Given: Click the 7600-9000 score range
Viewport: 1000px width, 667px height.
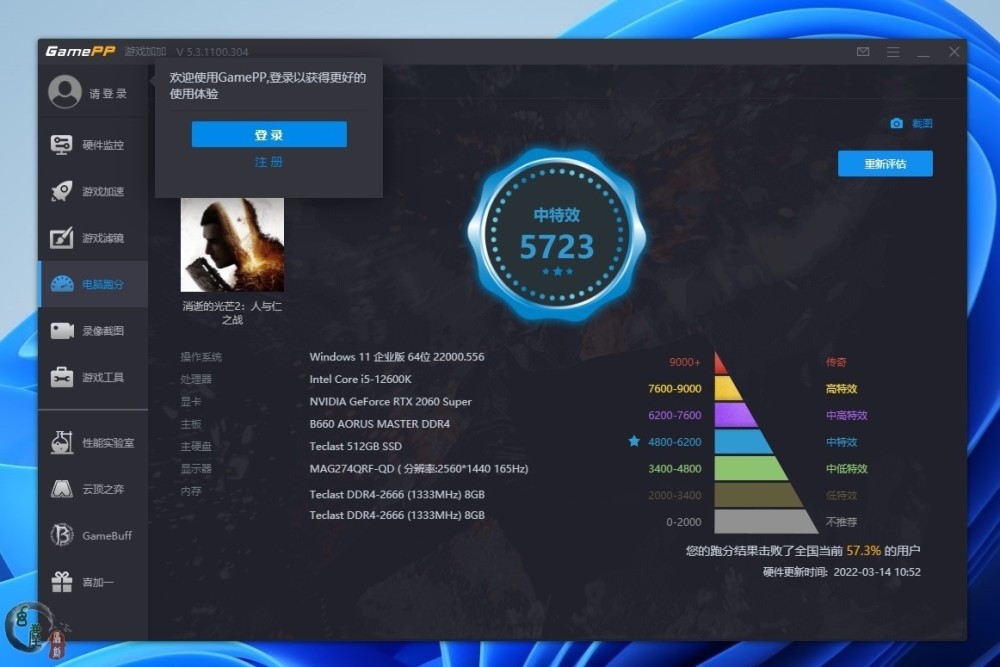Looking at the screenshot, I should click(674, 388).
